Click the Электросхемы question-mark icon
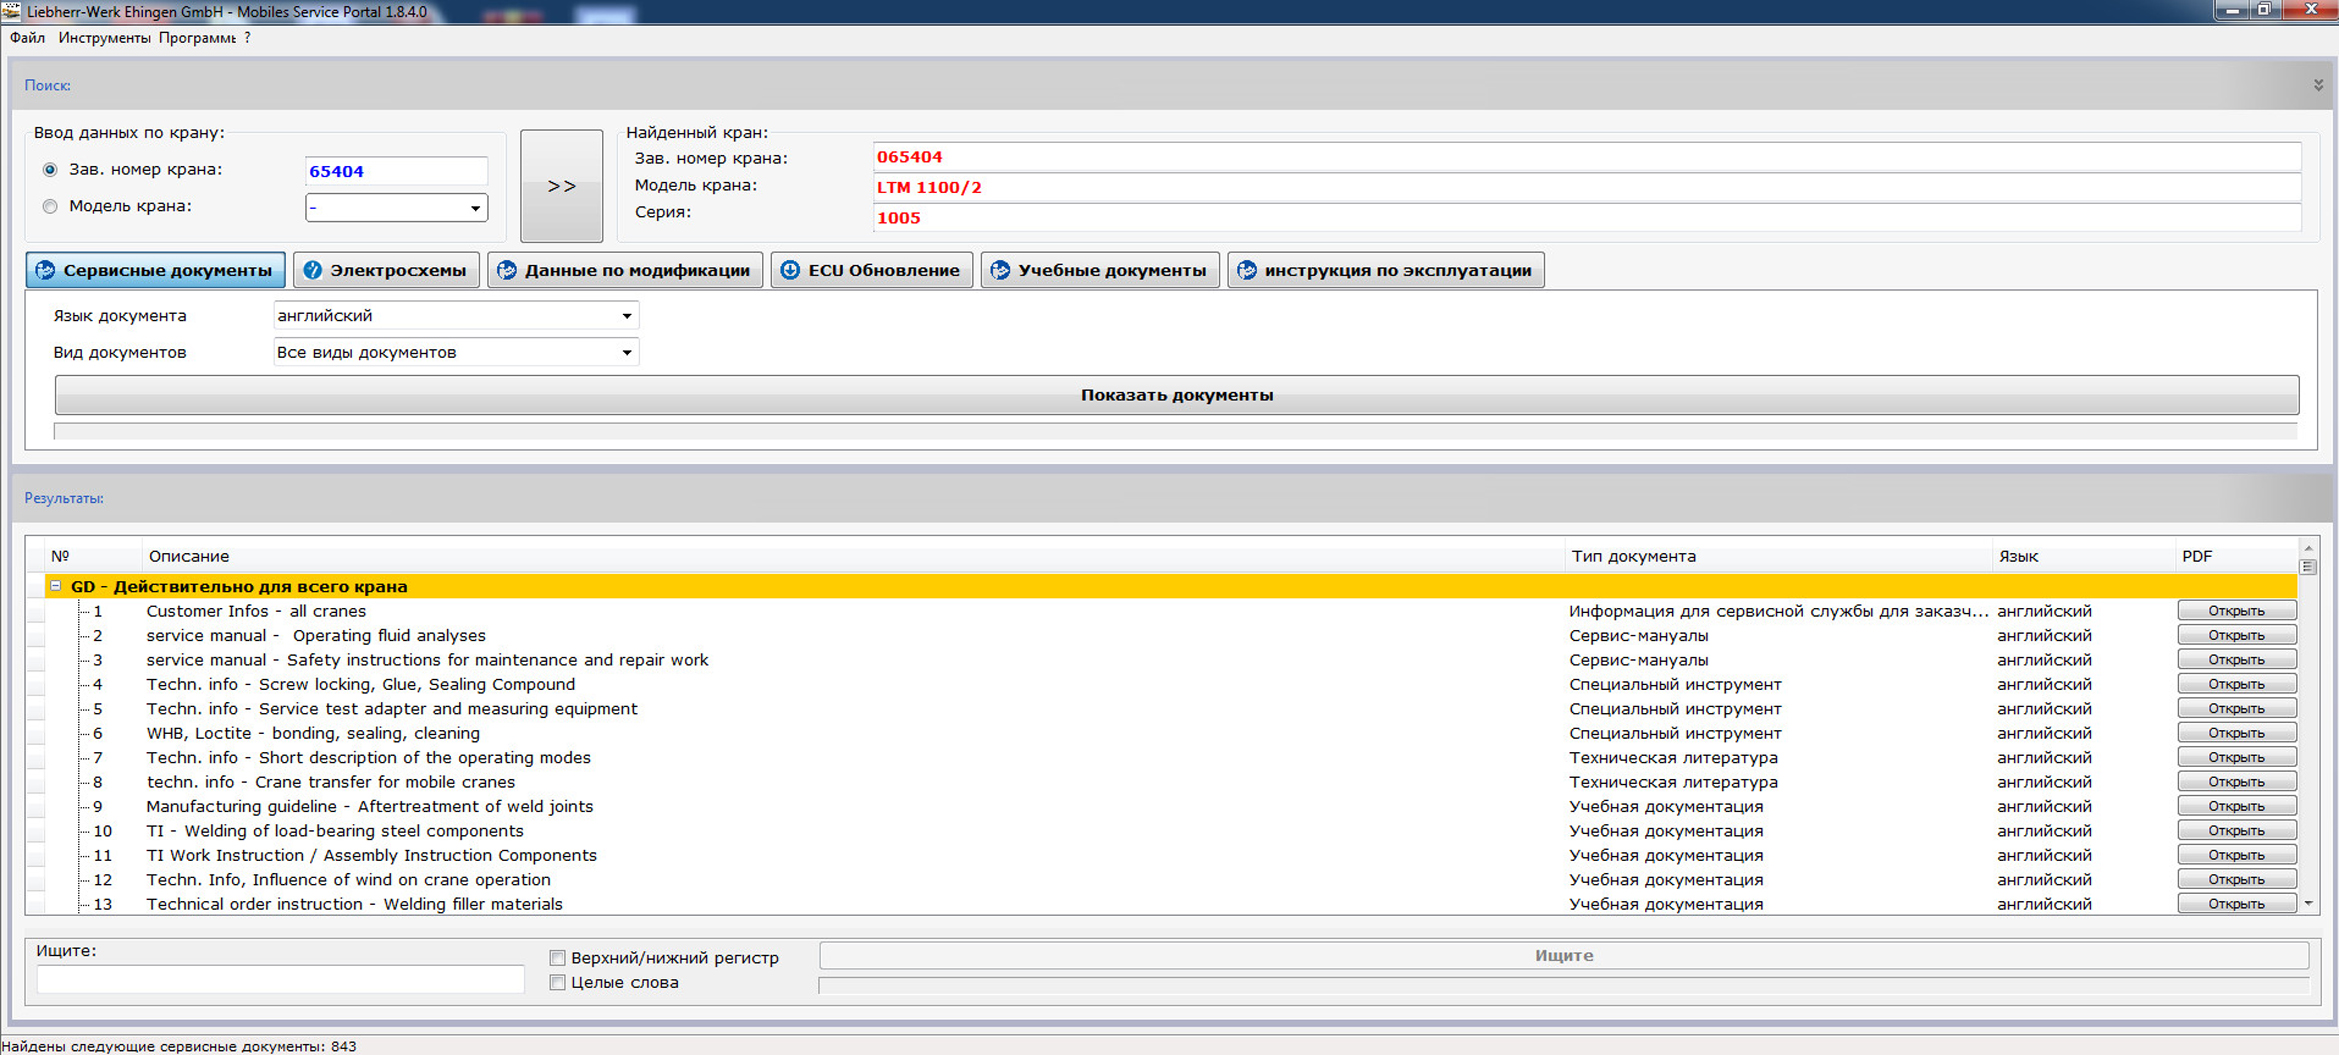The width and height of the screenshot is (2339, 1055). point(313,270)
